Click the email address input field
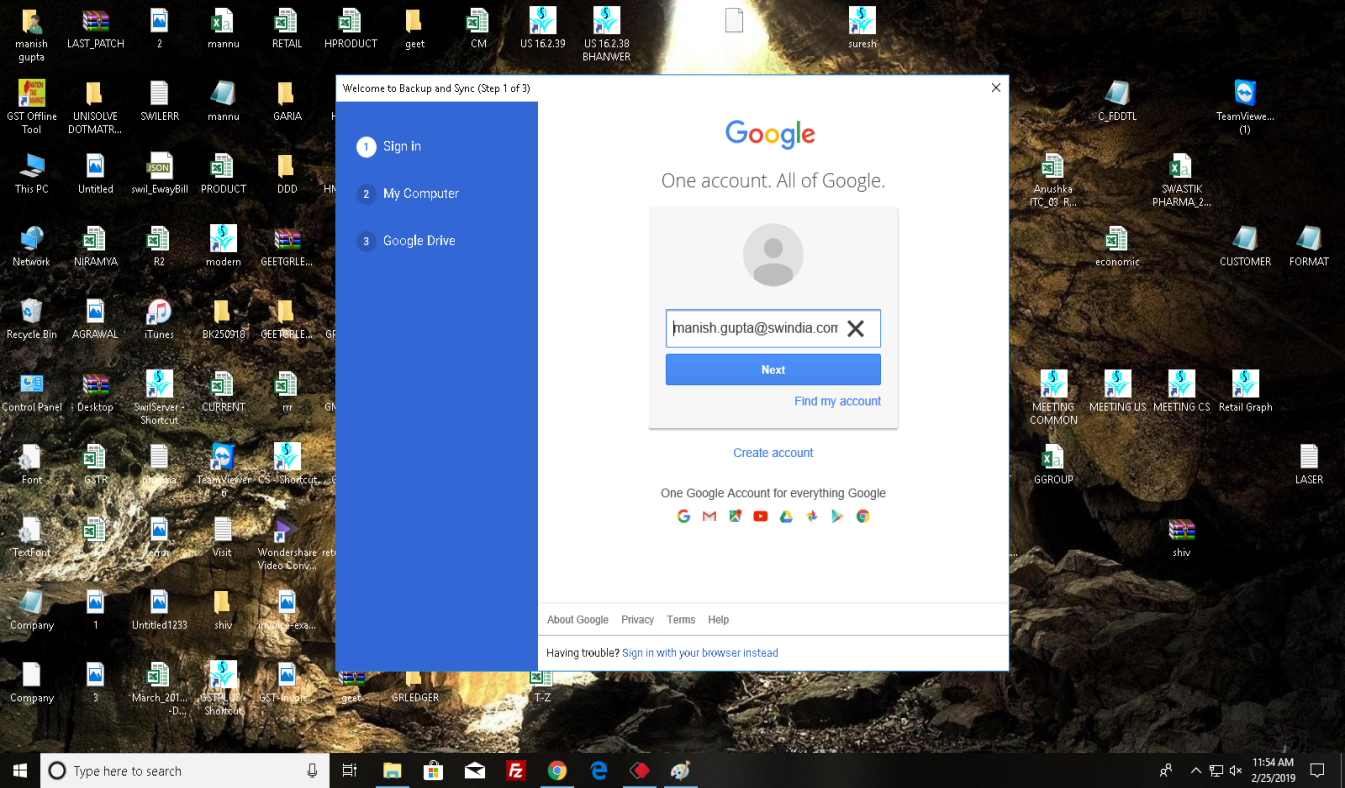This screenshot has width=1345, height=788. tap(773, 328)
